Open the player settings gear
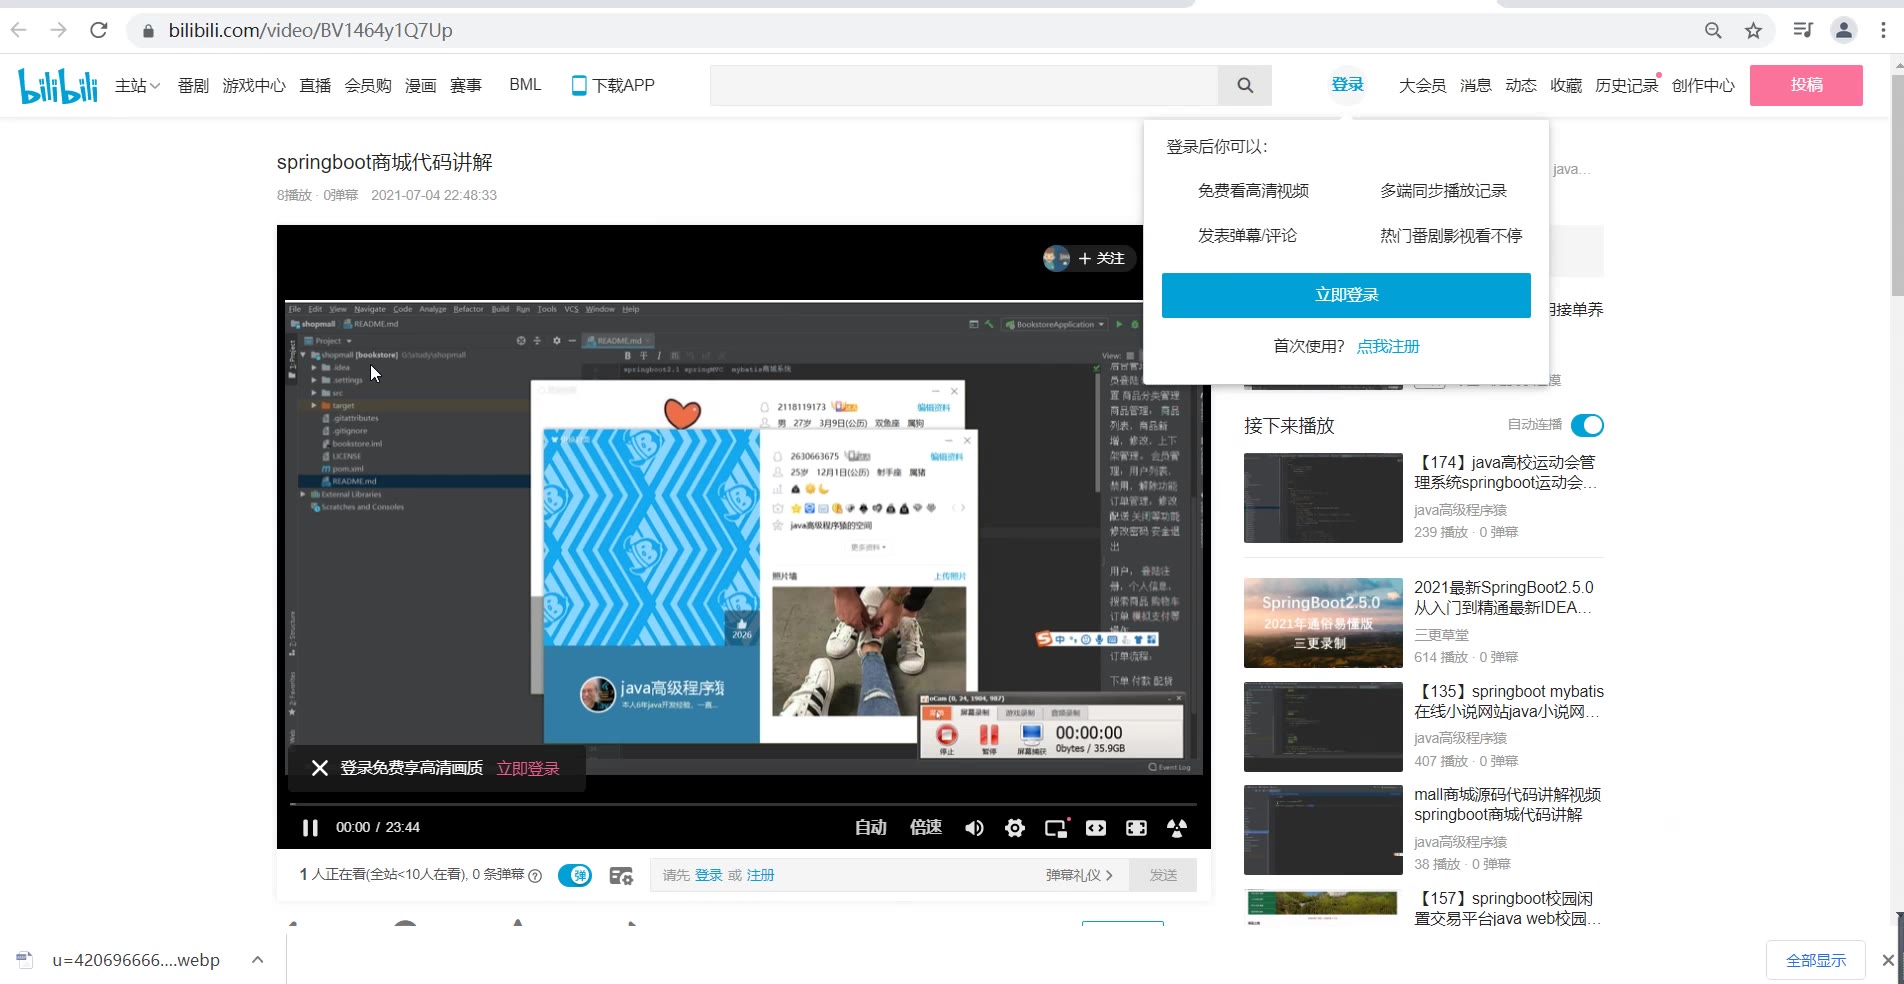Image resolution: width=1904 pixels, height=984 pixels. [1015, 828]
